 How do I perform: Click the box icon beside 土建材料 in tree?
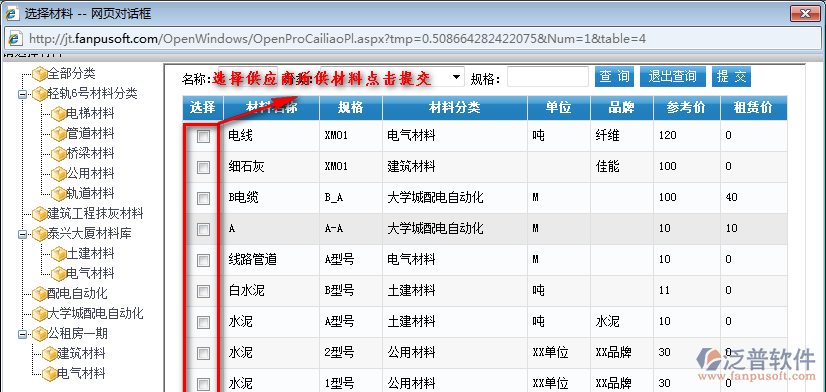pos(58,254)
